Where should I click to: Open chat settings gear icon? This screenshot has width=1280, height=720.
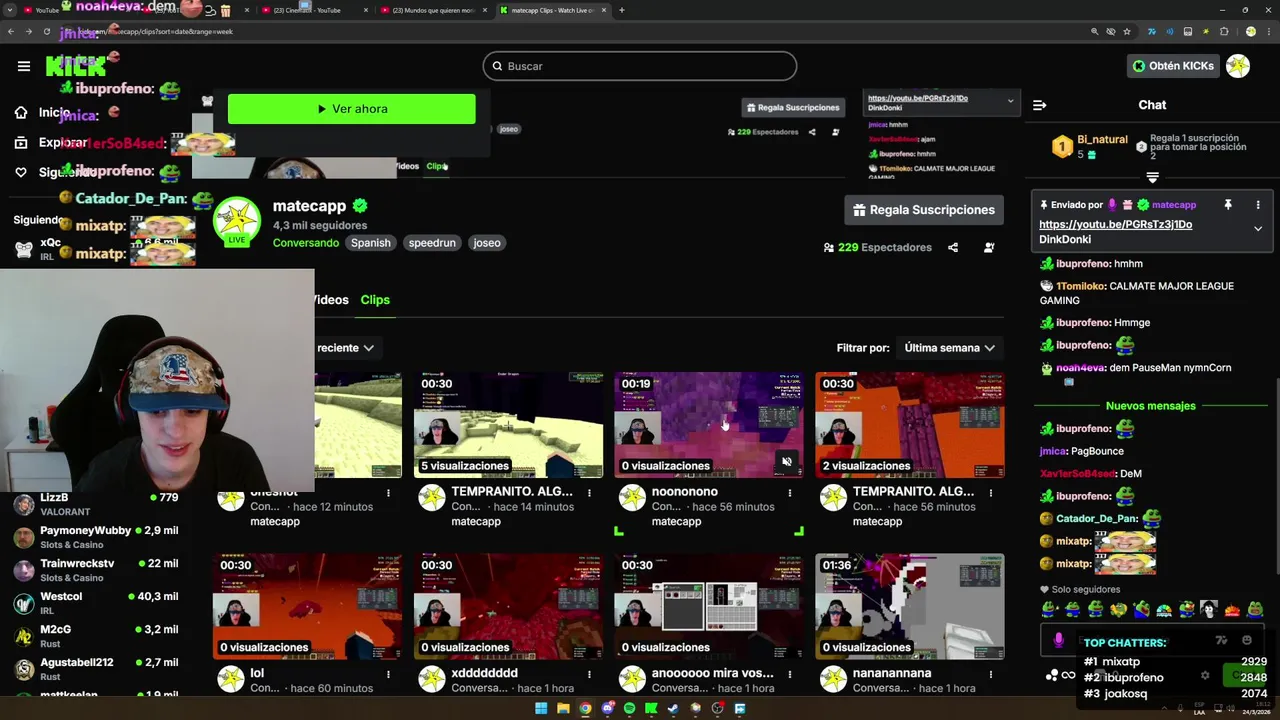click(1205, 676)
